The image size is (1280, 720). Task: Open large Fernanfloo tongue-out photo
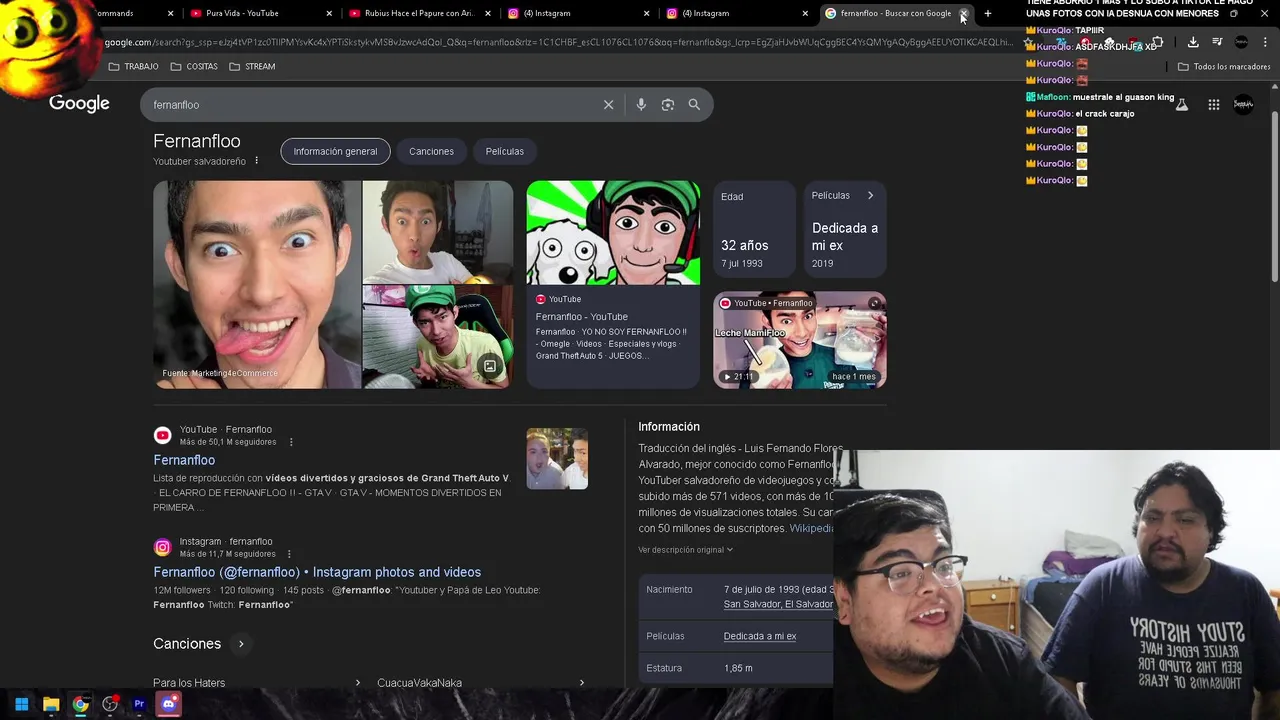(256, 284)
